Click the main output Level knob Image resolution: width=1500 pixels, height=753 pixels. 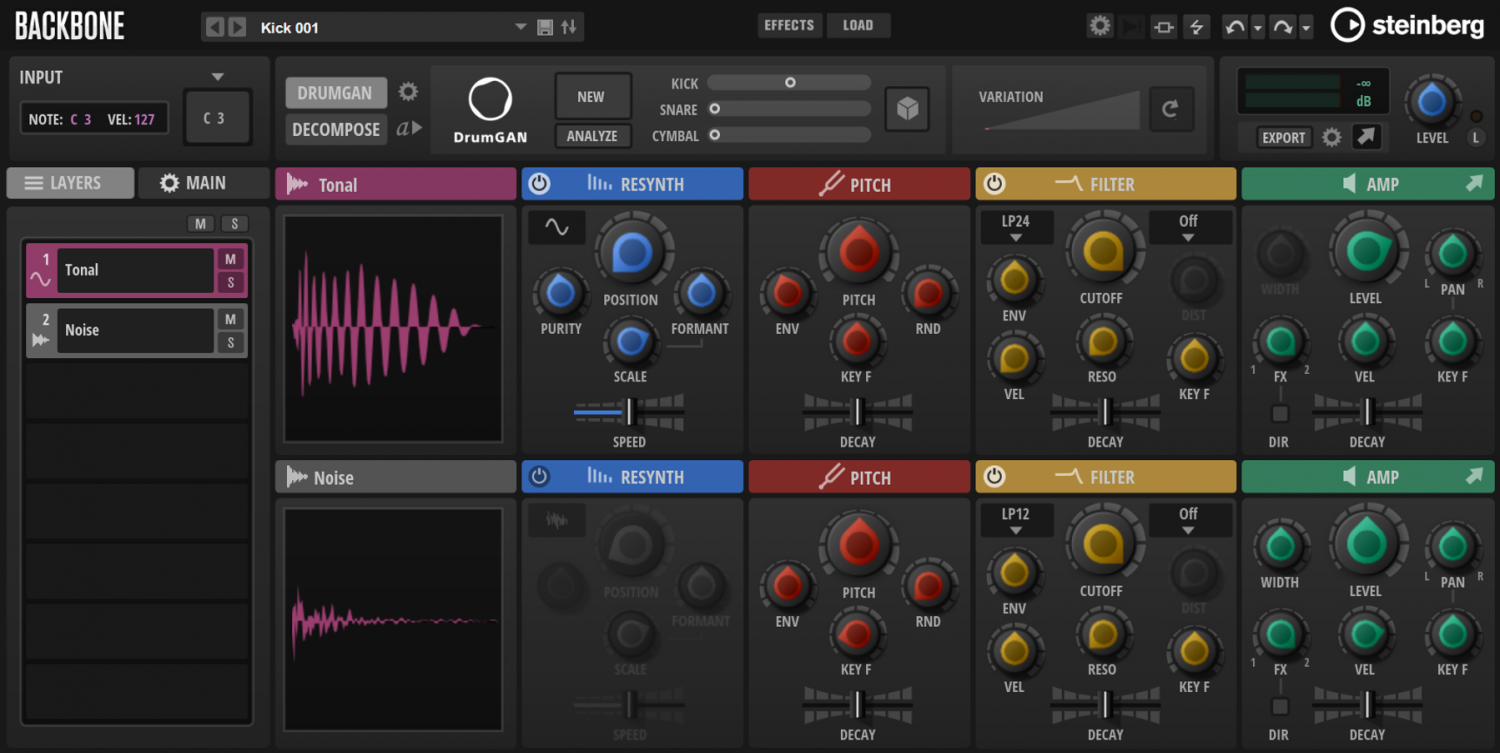coord(1432,102)
